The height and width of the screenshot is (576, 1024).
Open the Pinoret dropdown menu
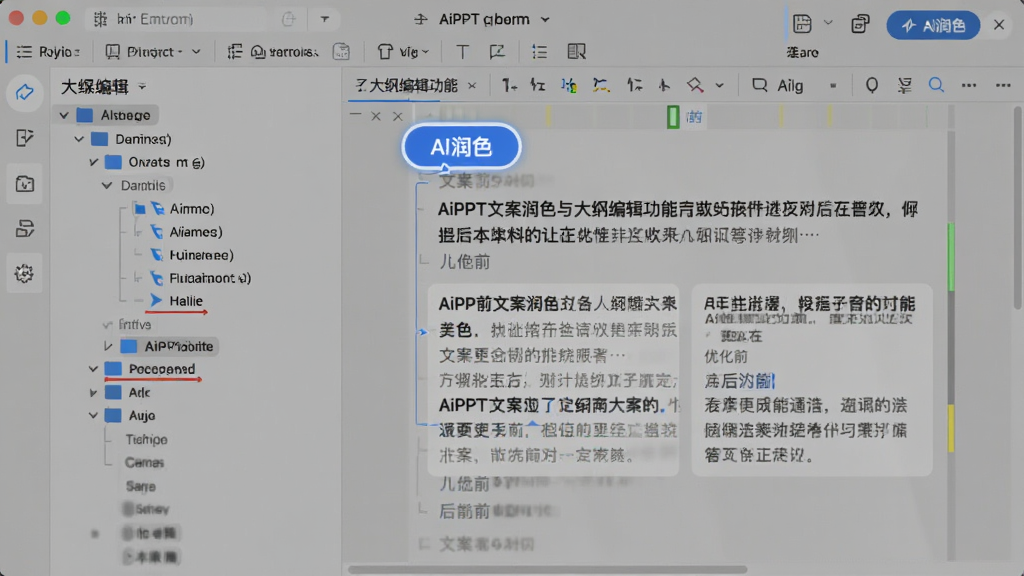(153, 52)
